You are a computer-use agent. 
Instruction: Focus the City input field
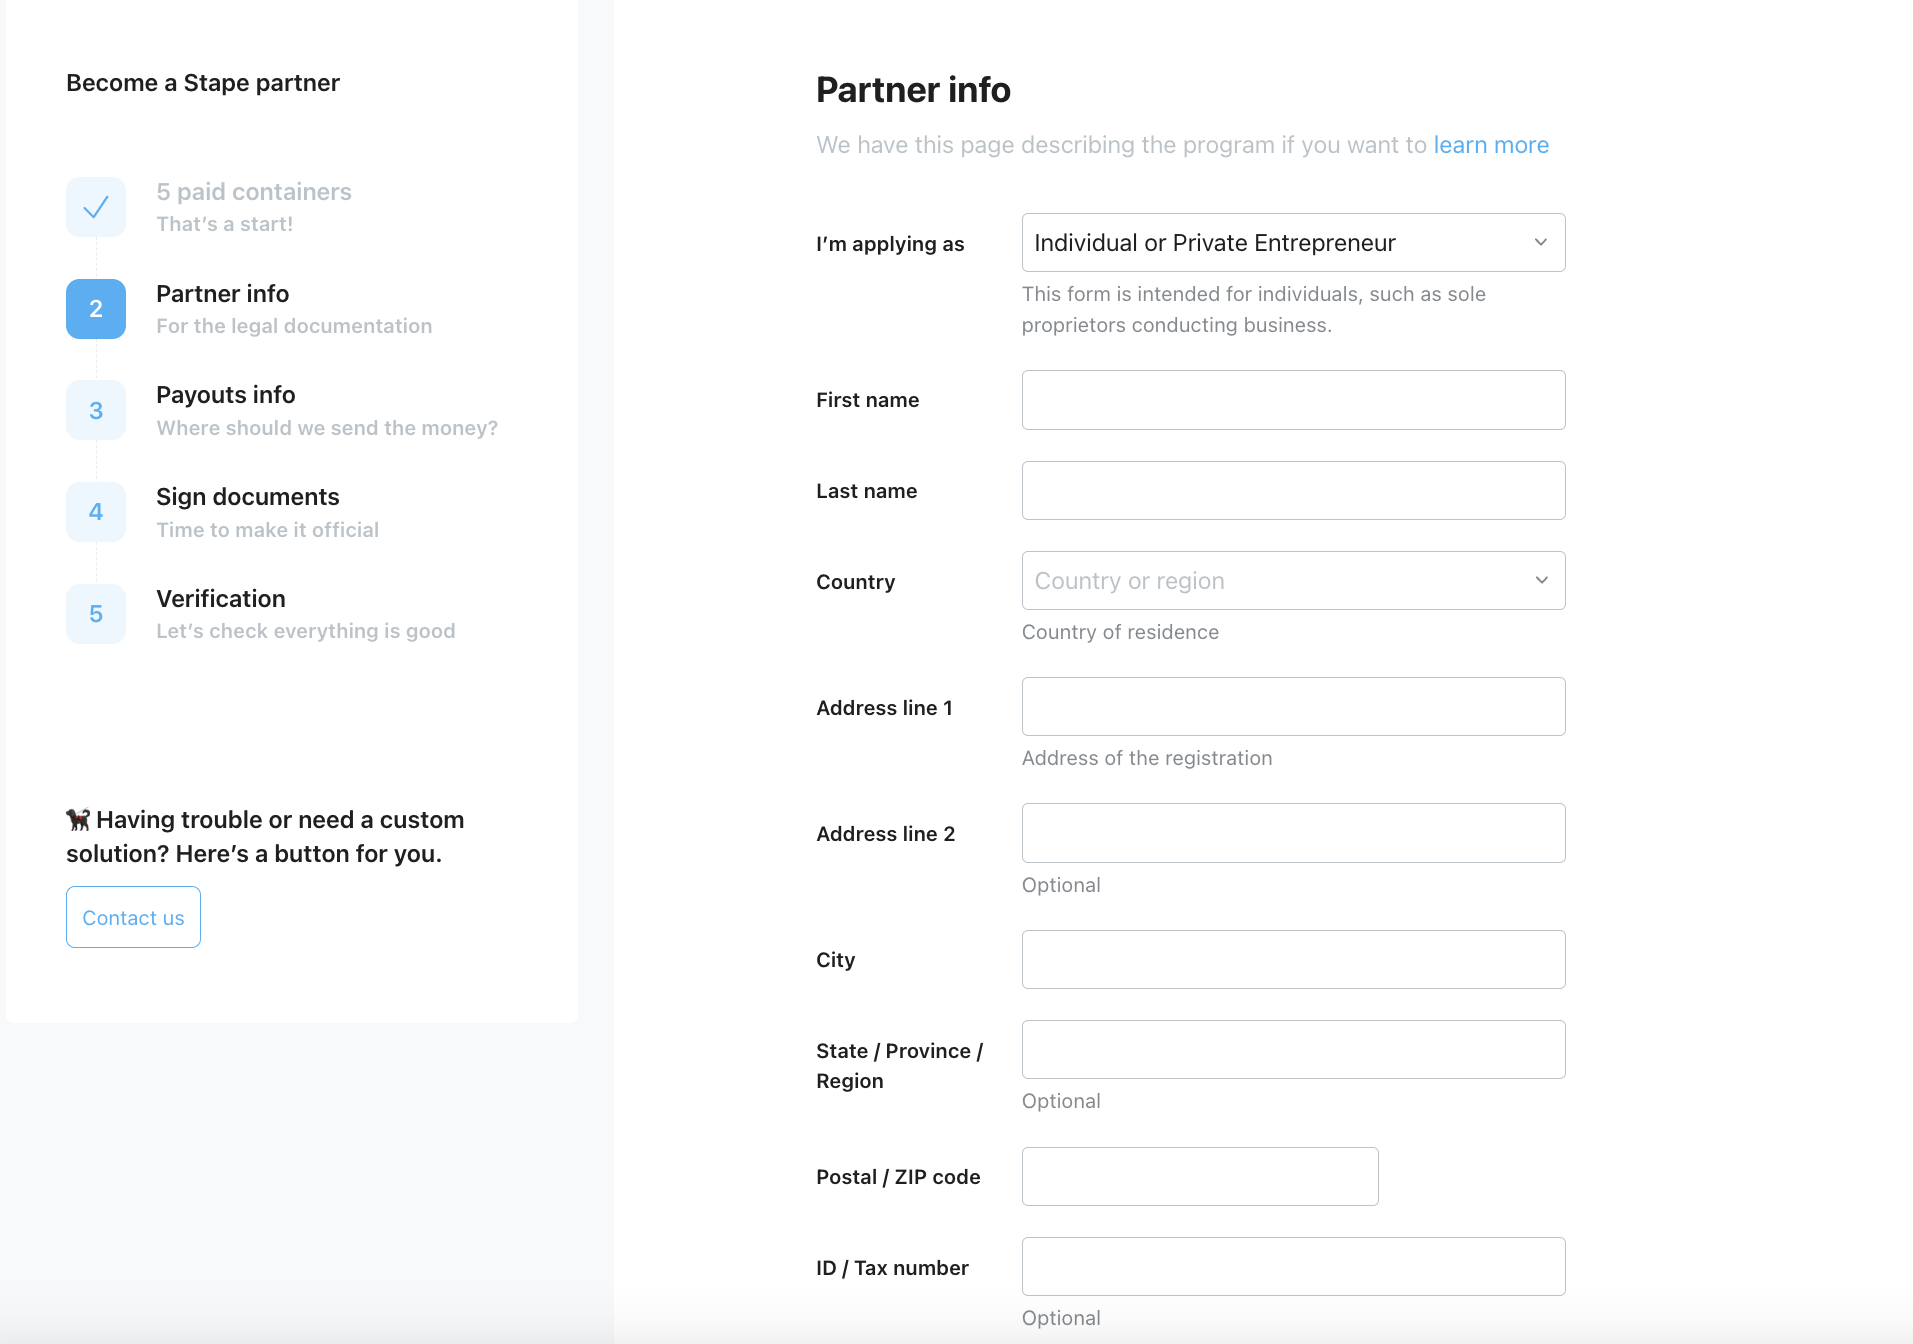tap(1292, 959)
